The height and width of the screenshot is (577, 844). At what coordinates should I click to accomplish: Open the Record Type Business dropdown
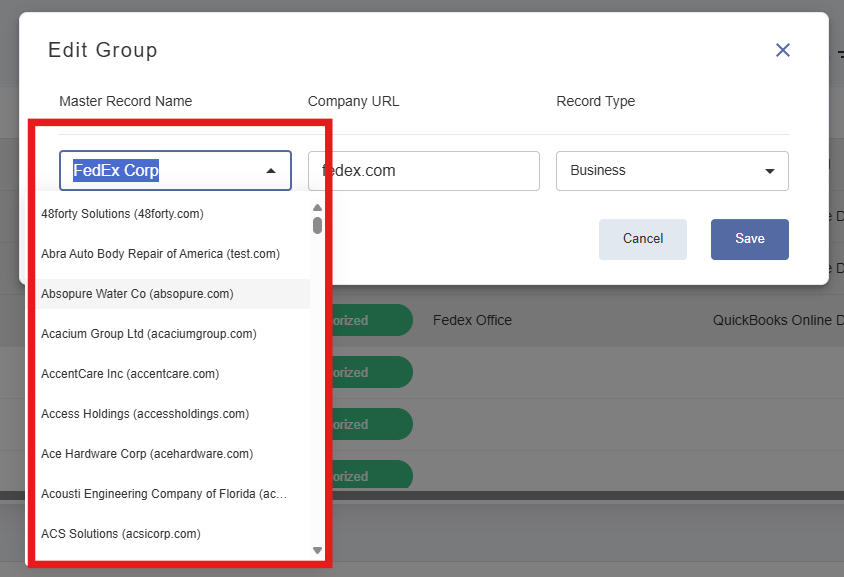(x=672, y=171)
